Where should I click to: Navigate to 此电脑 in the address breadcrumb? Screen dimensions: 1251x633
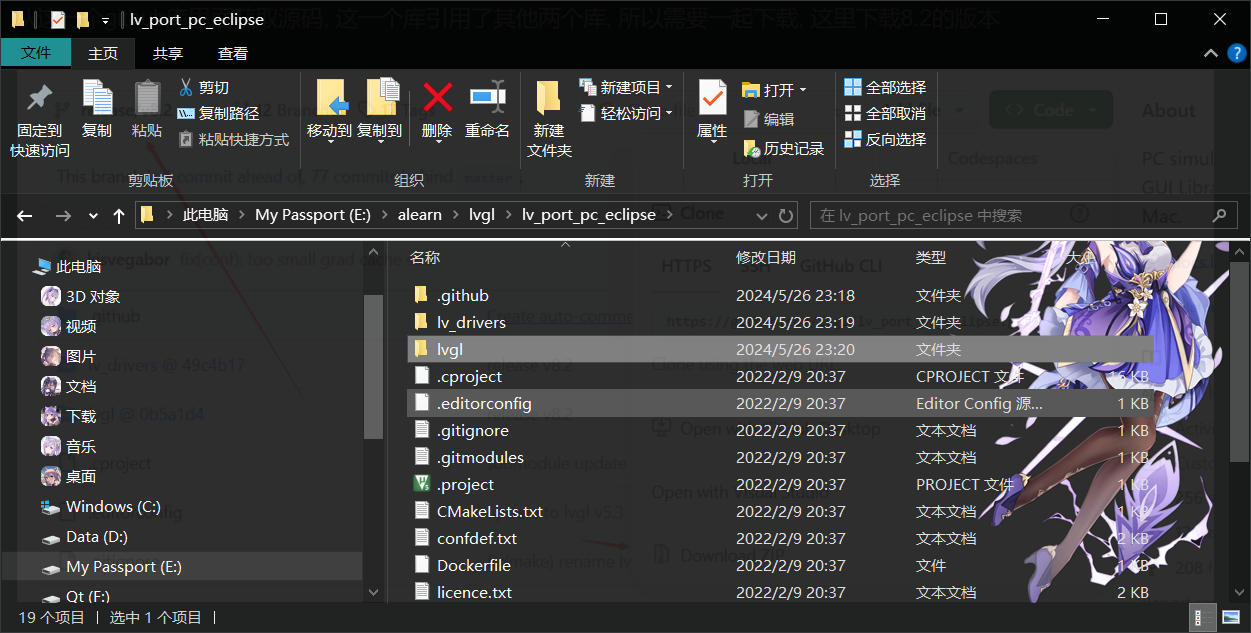[205, 215]
